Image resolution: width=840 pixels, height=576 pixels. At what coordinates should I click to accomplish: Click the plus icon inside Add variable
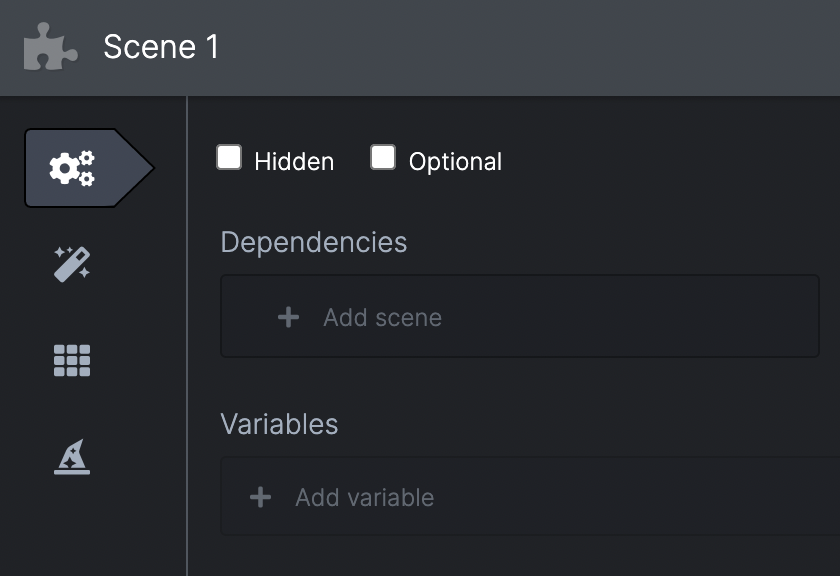coord(260,496)
